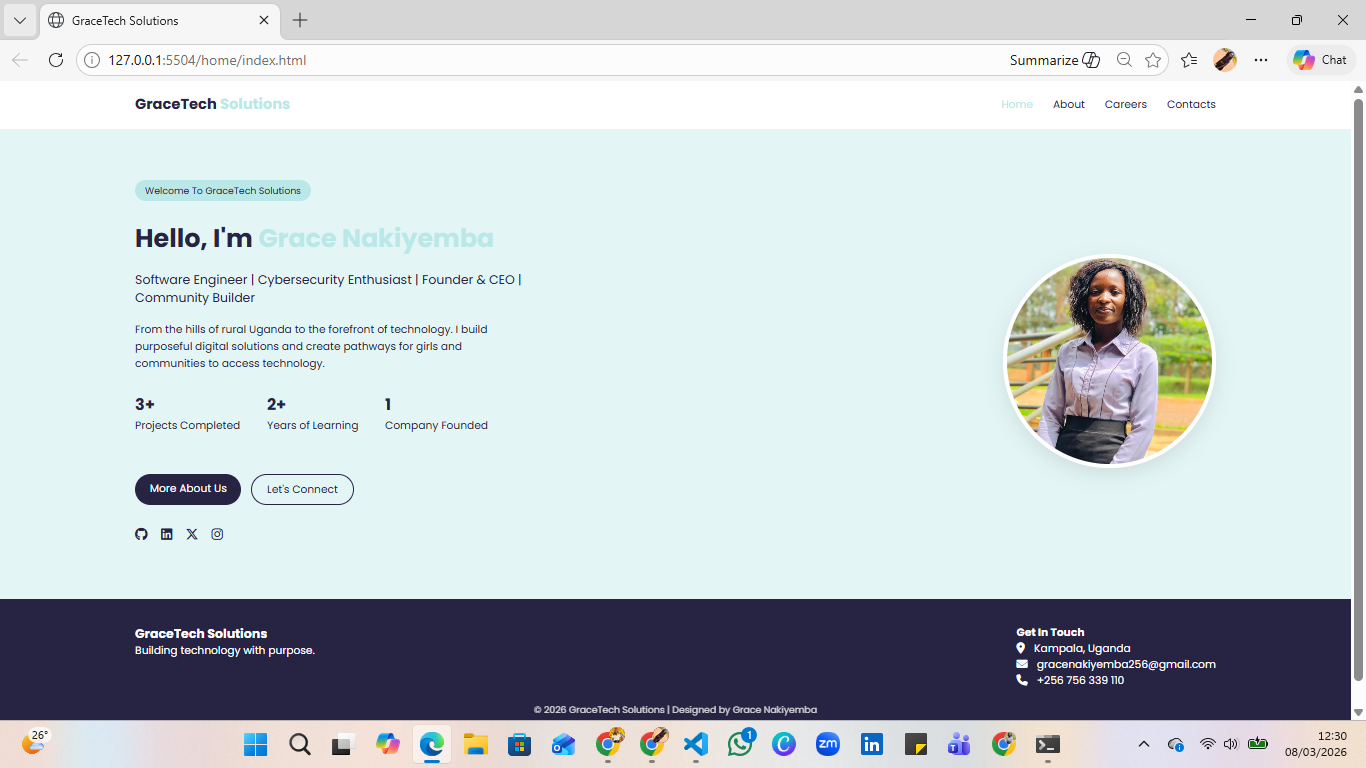Click the zoom magnifier icon in address bar
The height and width of the screenshot is (768, 1366).
pyautogui.click(x=1124, y=60)
